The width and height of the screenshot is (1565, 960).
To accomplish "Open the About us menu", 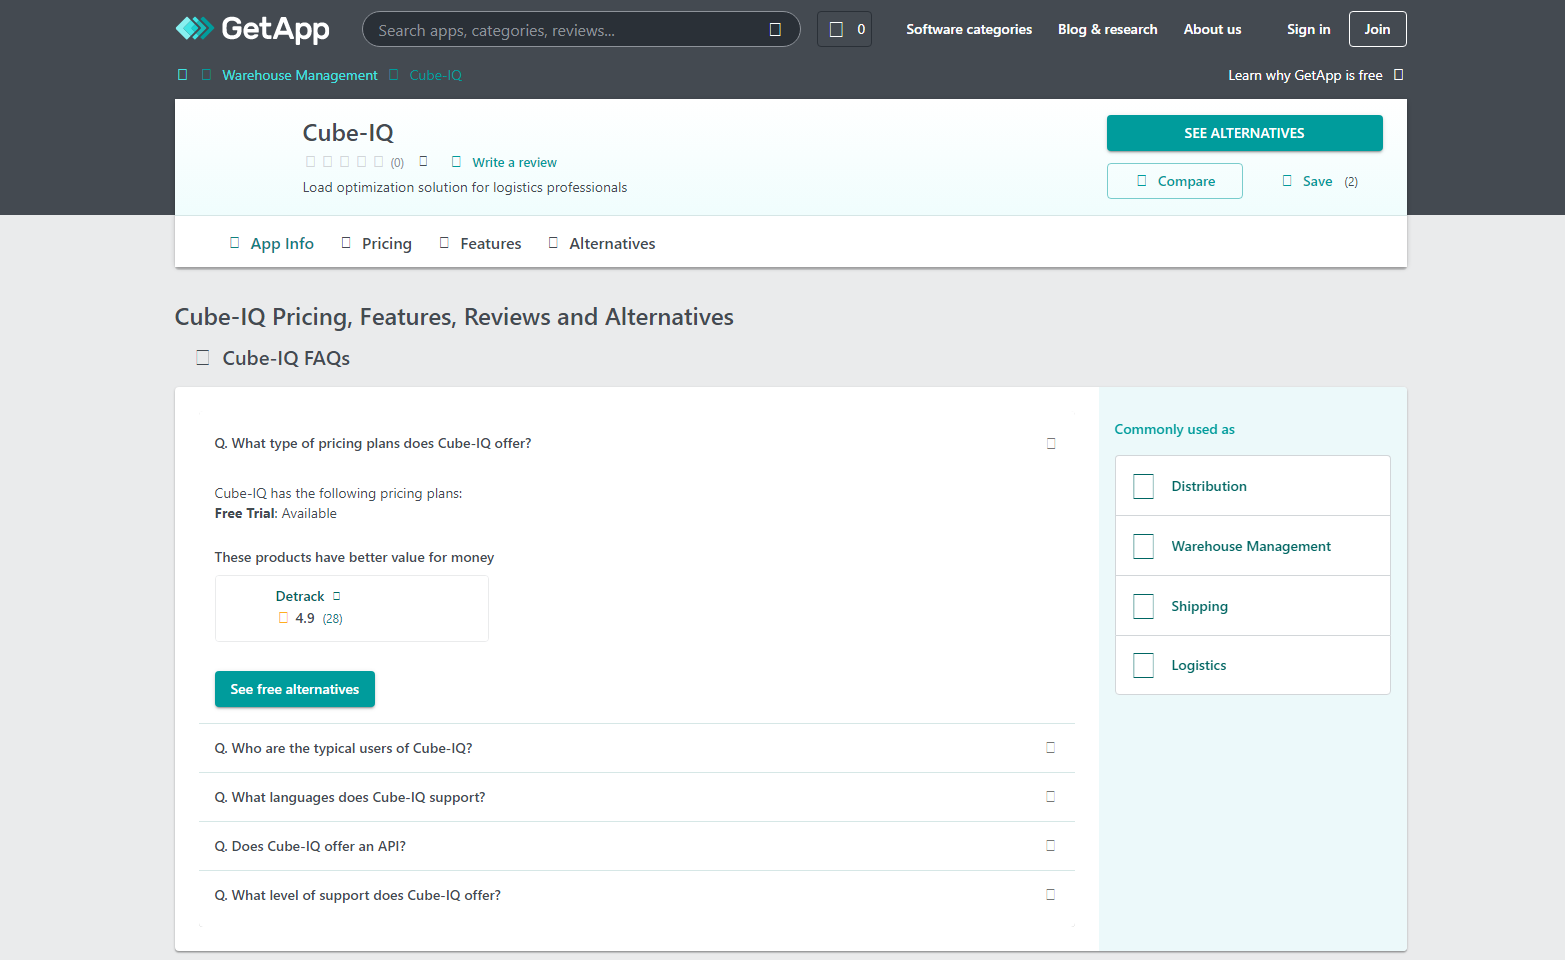I will 1212,29.
